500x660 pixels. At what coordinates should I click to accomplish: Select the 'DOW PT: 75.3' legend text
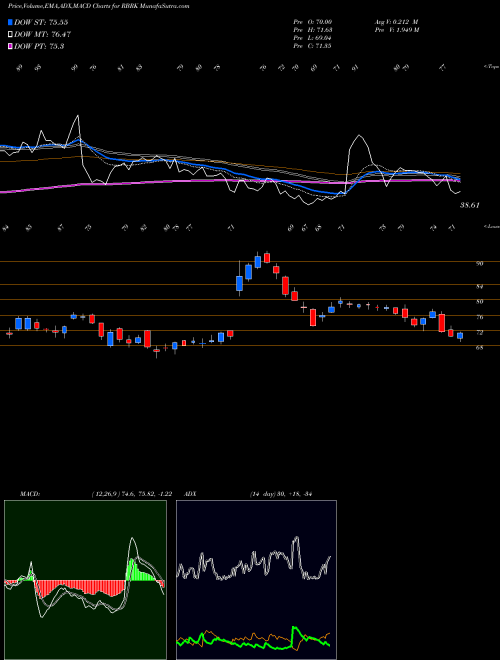pyautogui.click(x=39, y=46)
